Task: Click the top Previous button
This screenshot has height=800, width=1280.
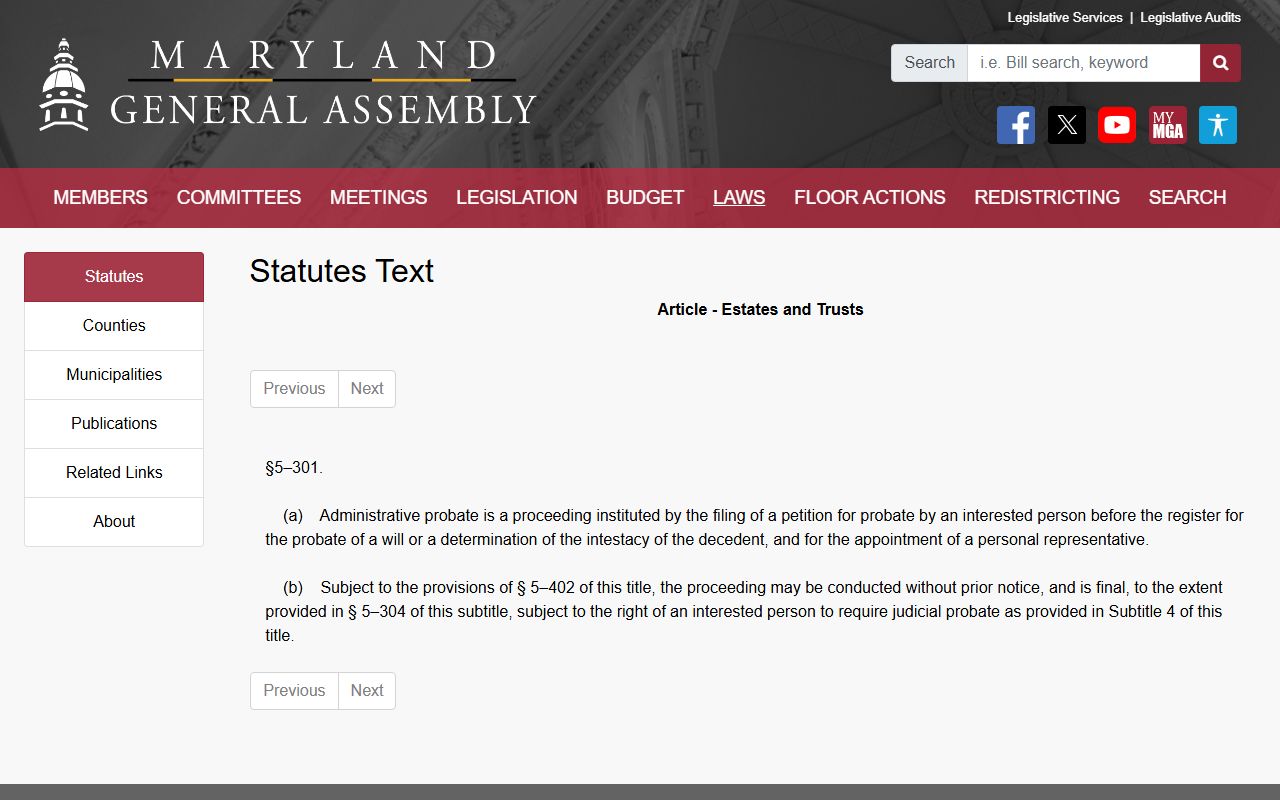Action: (294, 389)
